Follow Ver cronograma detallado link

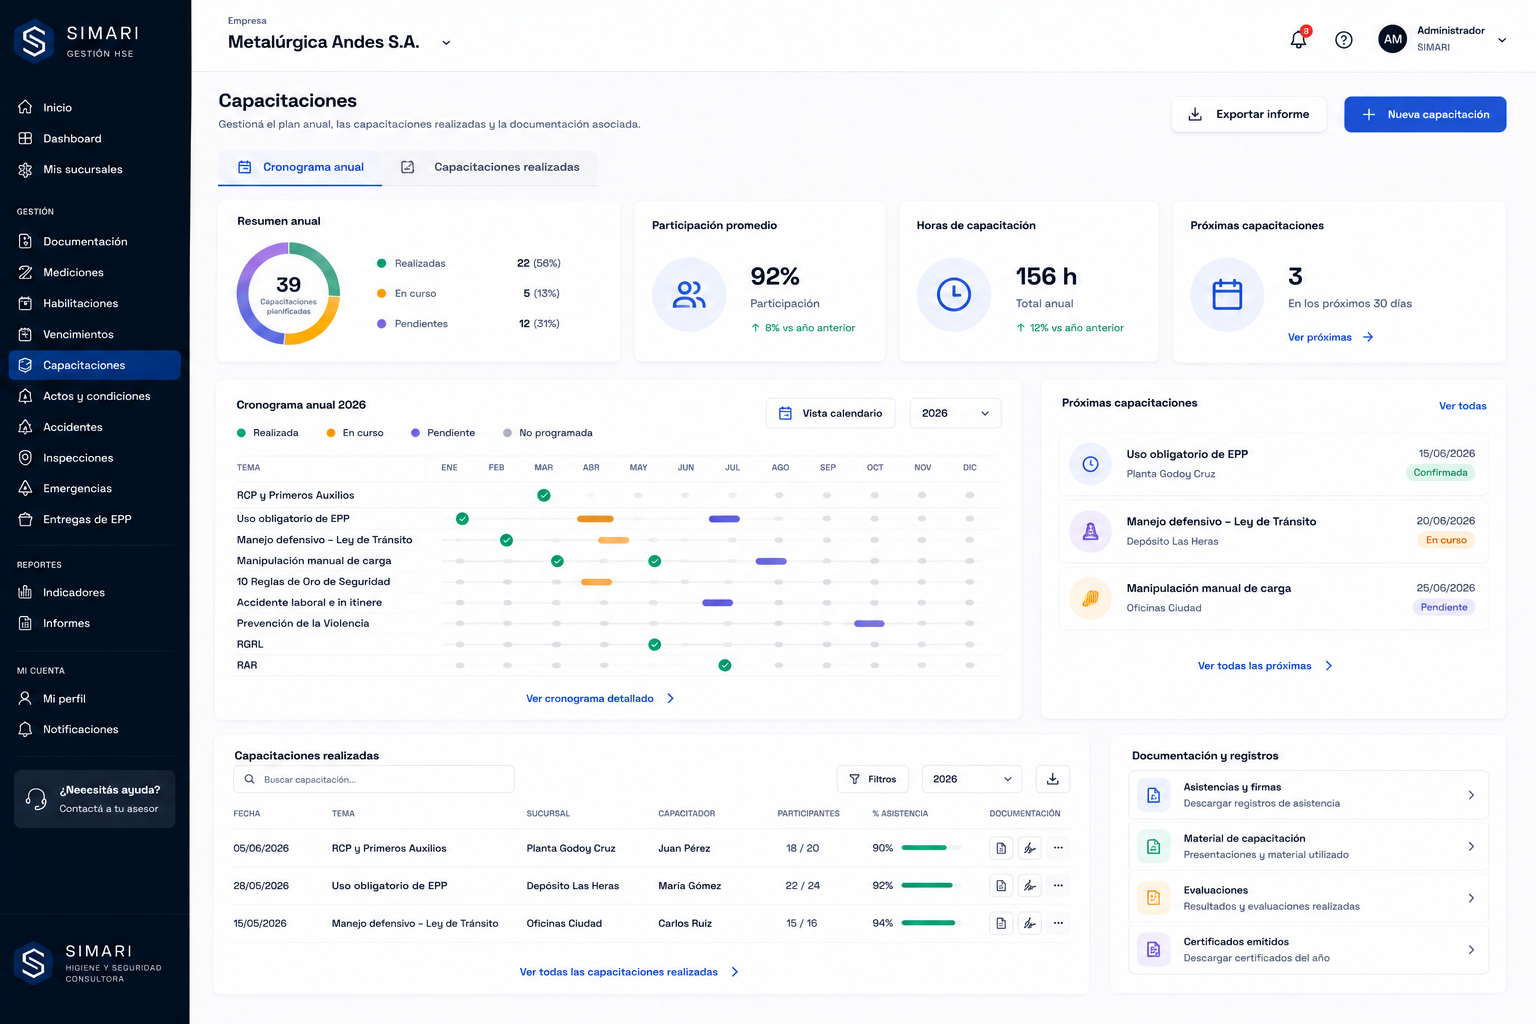600,699
